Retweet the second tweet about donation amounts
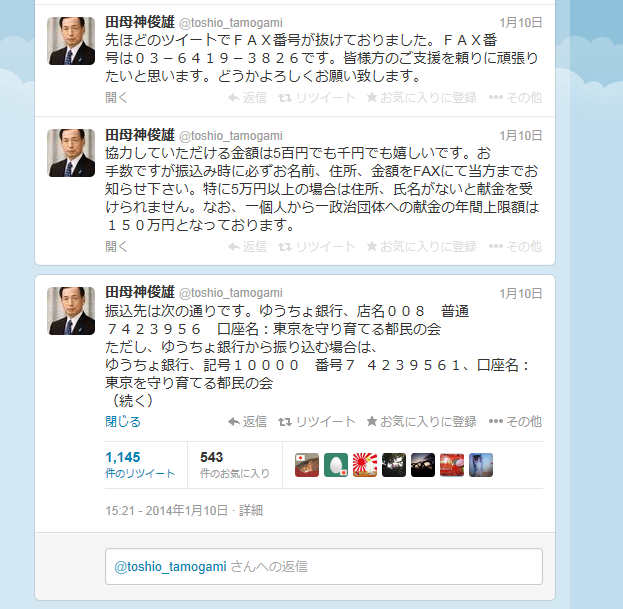Screen dimensions: 623x609 click(x=317, y=247)
